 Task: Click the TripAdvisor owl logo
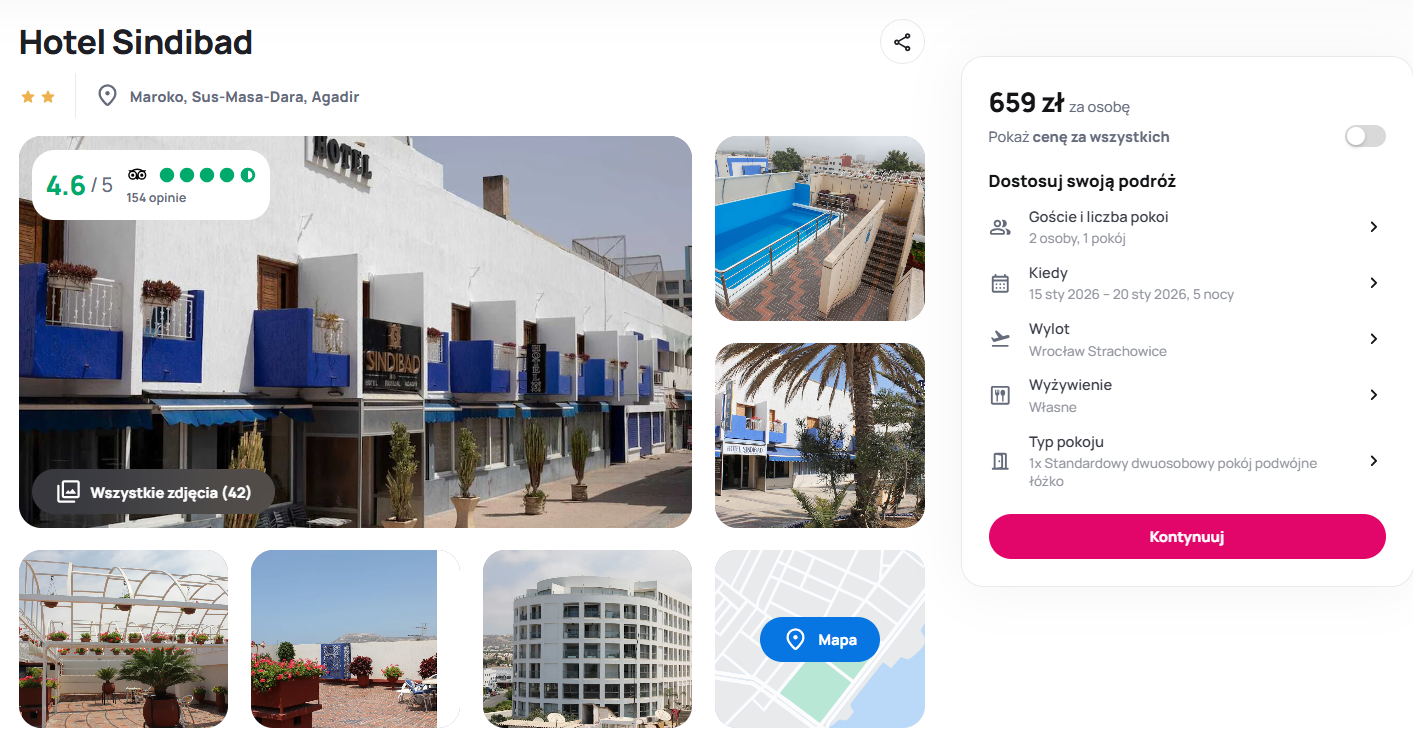pyautogui.click(x=137, y=175)
